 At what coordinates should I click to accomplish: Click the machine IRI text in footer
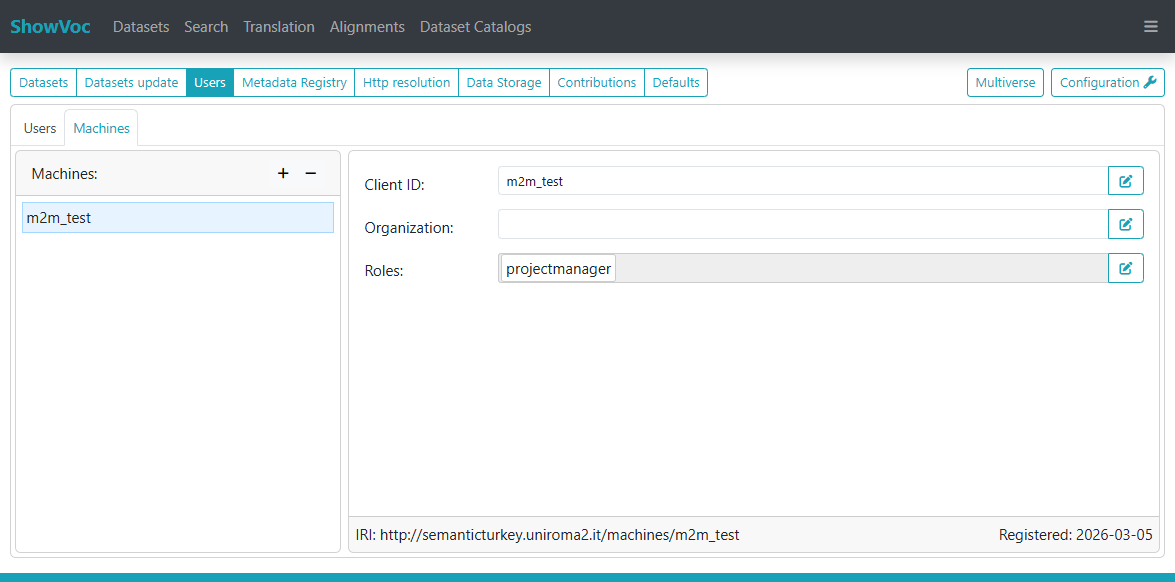click(548, 535)
